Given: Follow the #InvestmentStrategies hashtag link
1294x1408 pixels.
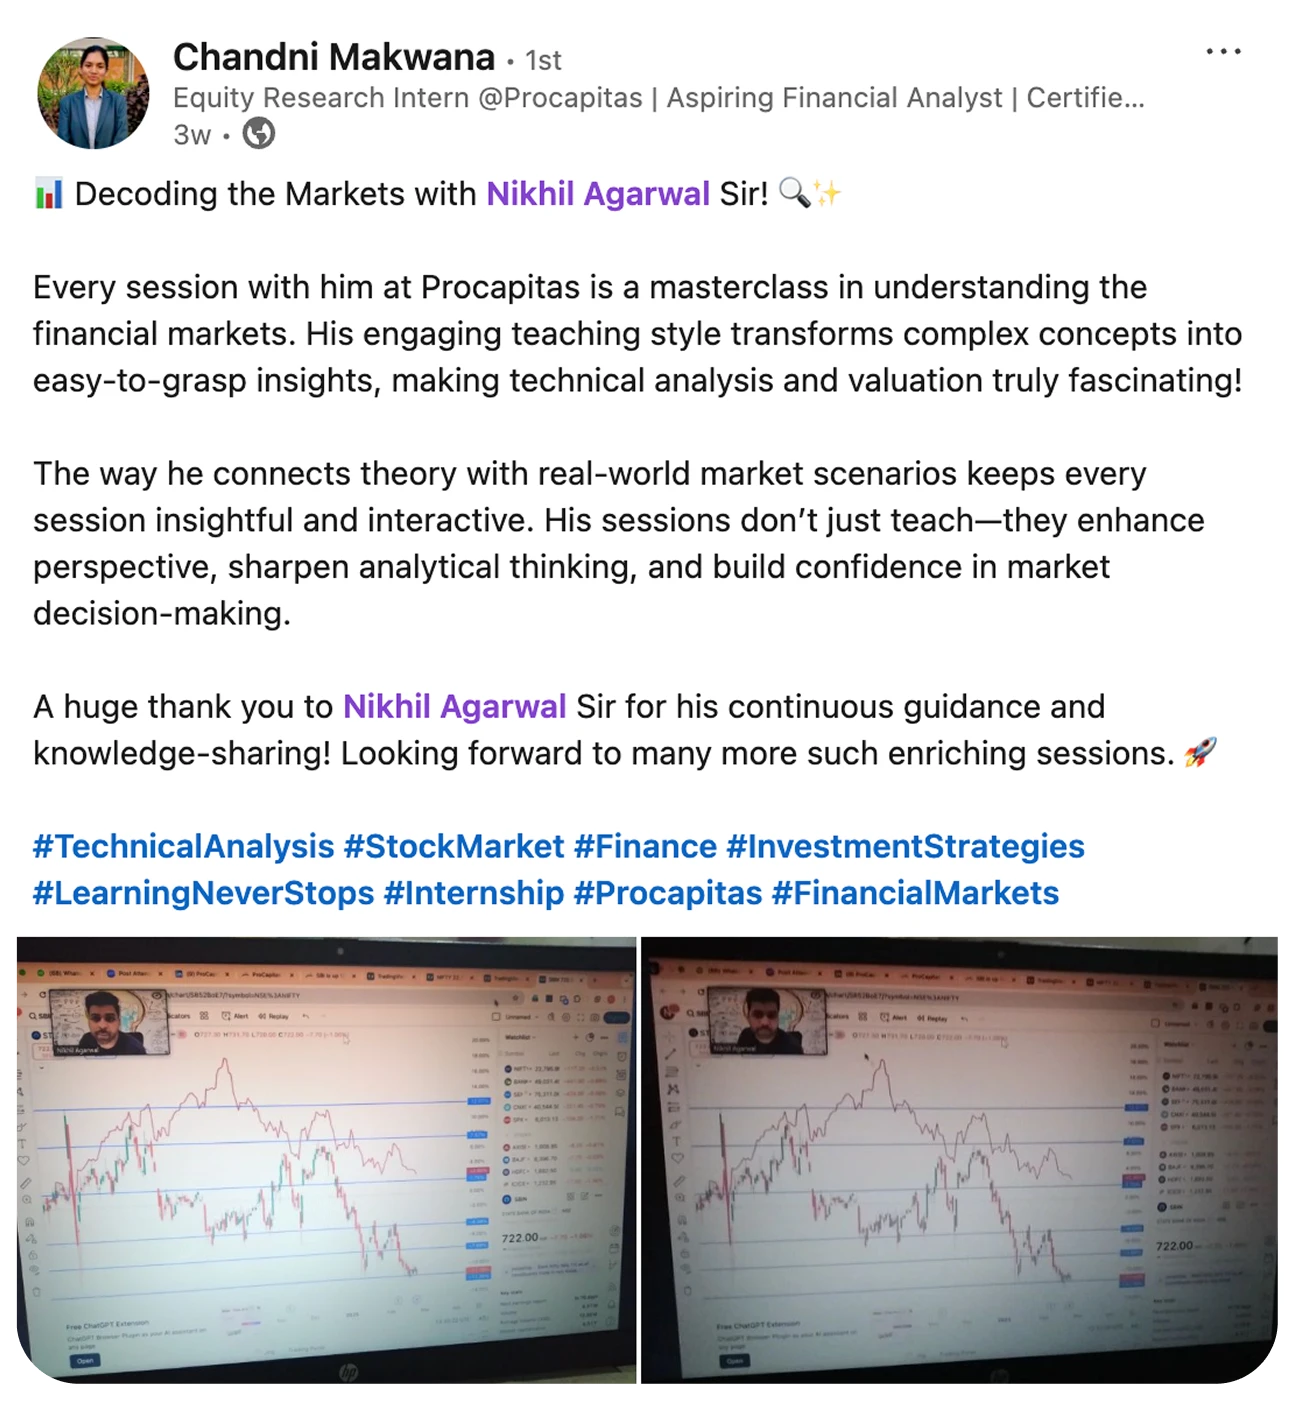Looking at the screenshot, I should click(x=905, y=847).
